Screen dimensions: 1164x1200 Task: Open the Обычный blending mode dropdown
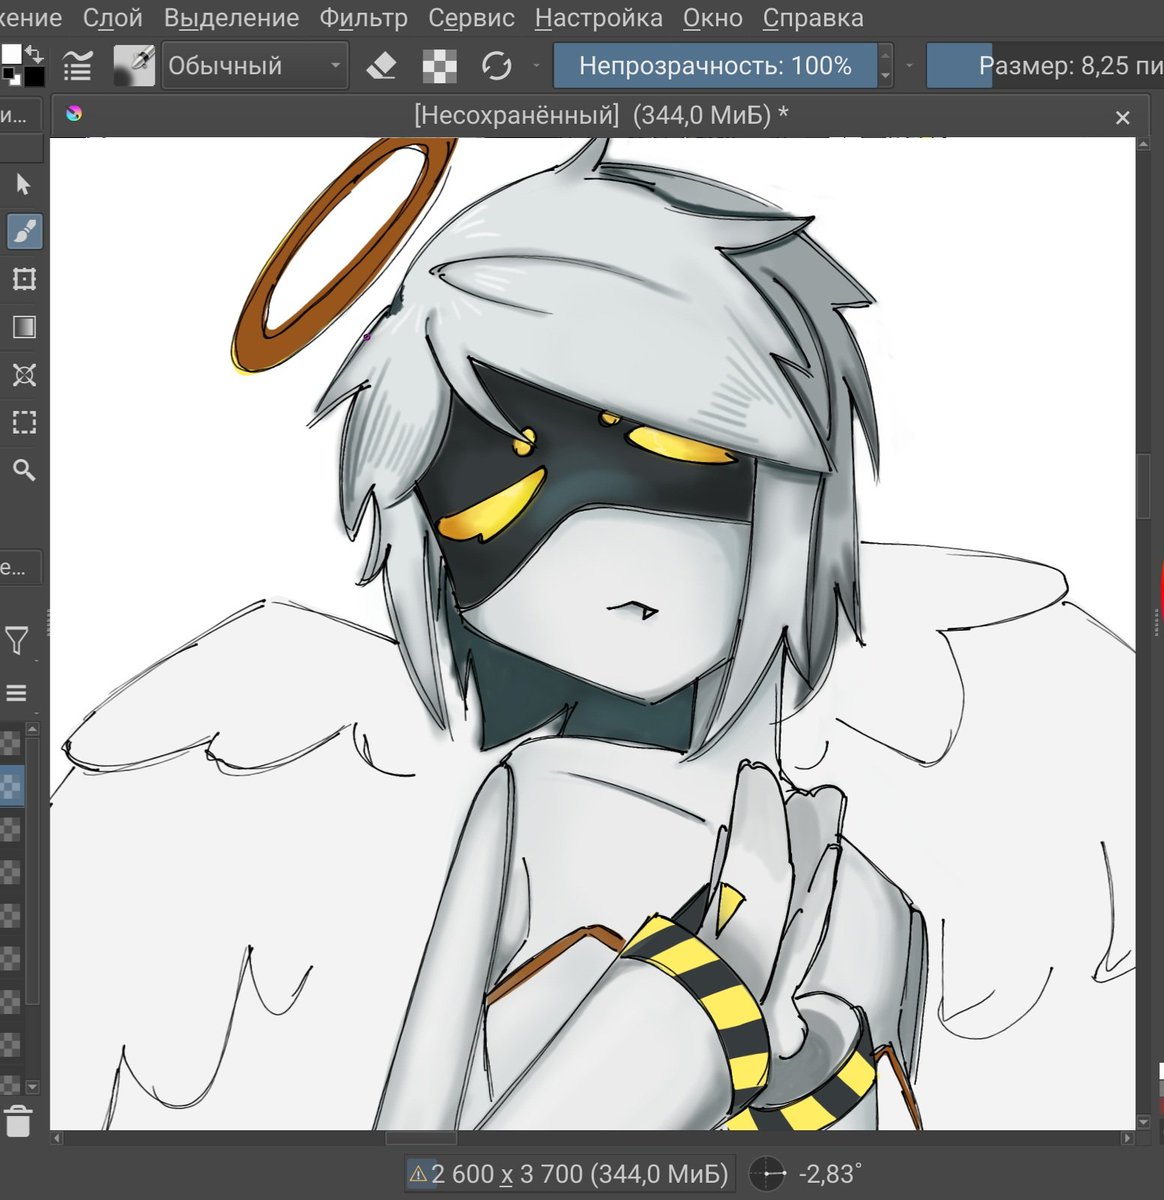tap(255, 66)
